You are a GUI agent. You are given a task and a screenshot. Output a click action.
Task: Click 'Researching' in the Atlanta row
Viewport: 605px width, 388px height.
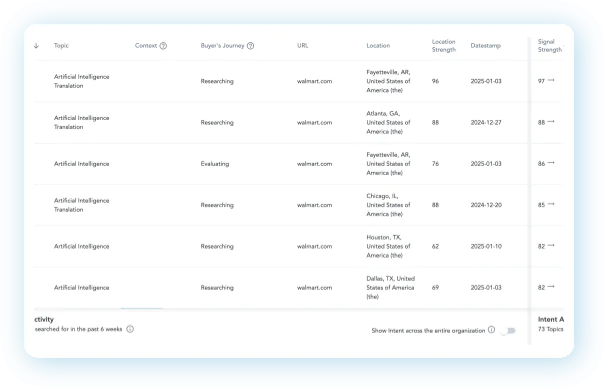tap(217, 122)
